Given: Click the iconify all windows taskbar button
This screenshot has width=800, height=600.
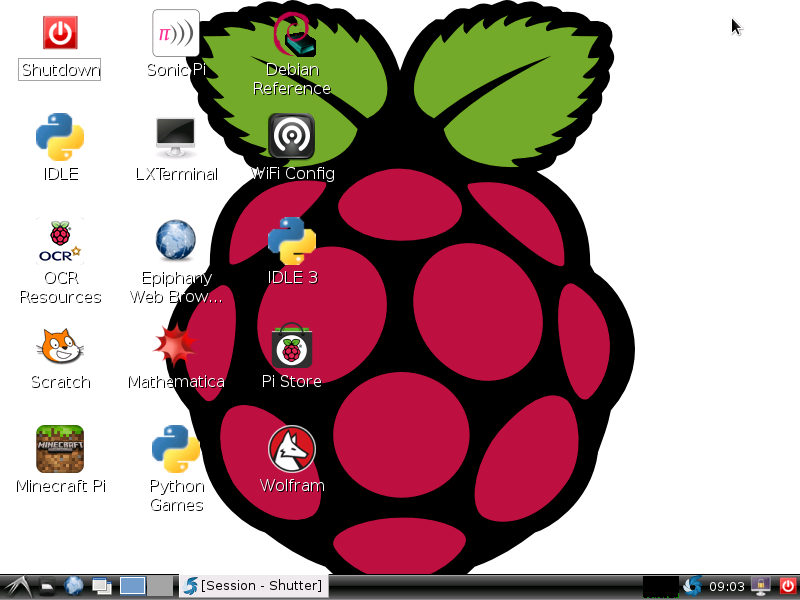Looking at the screenshot, I should coord(102,586).
